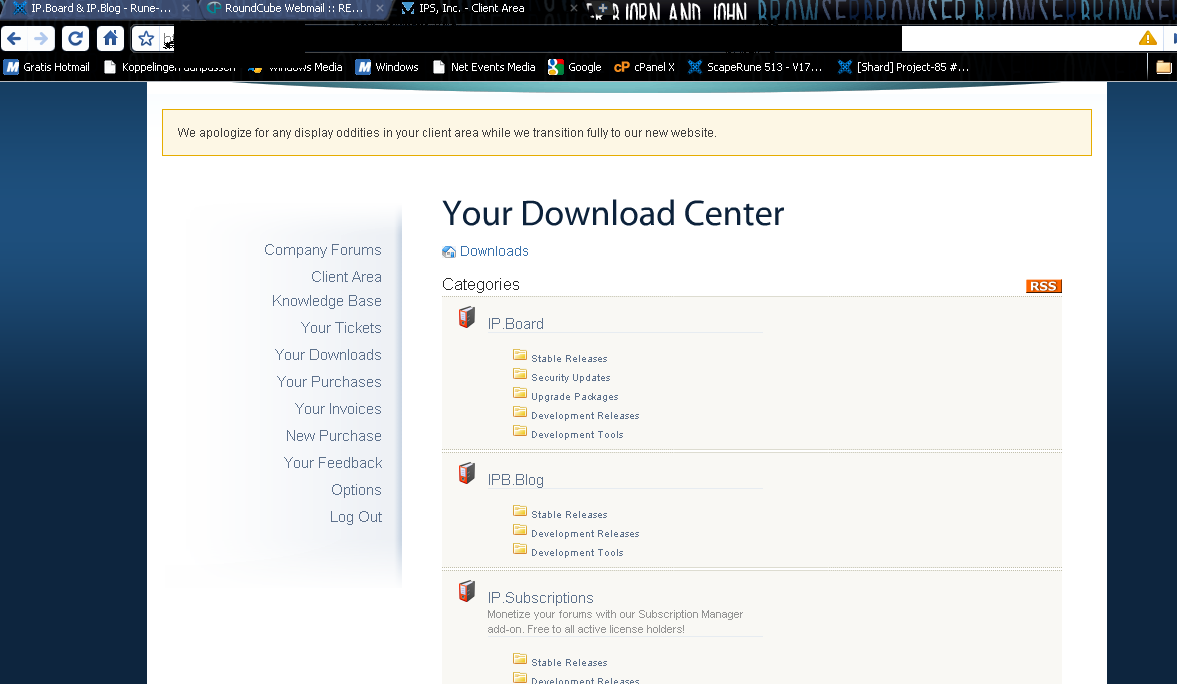View Your Tickets in the sidebar

point(341,328)
